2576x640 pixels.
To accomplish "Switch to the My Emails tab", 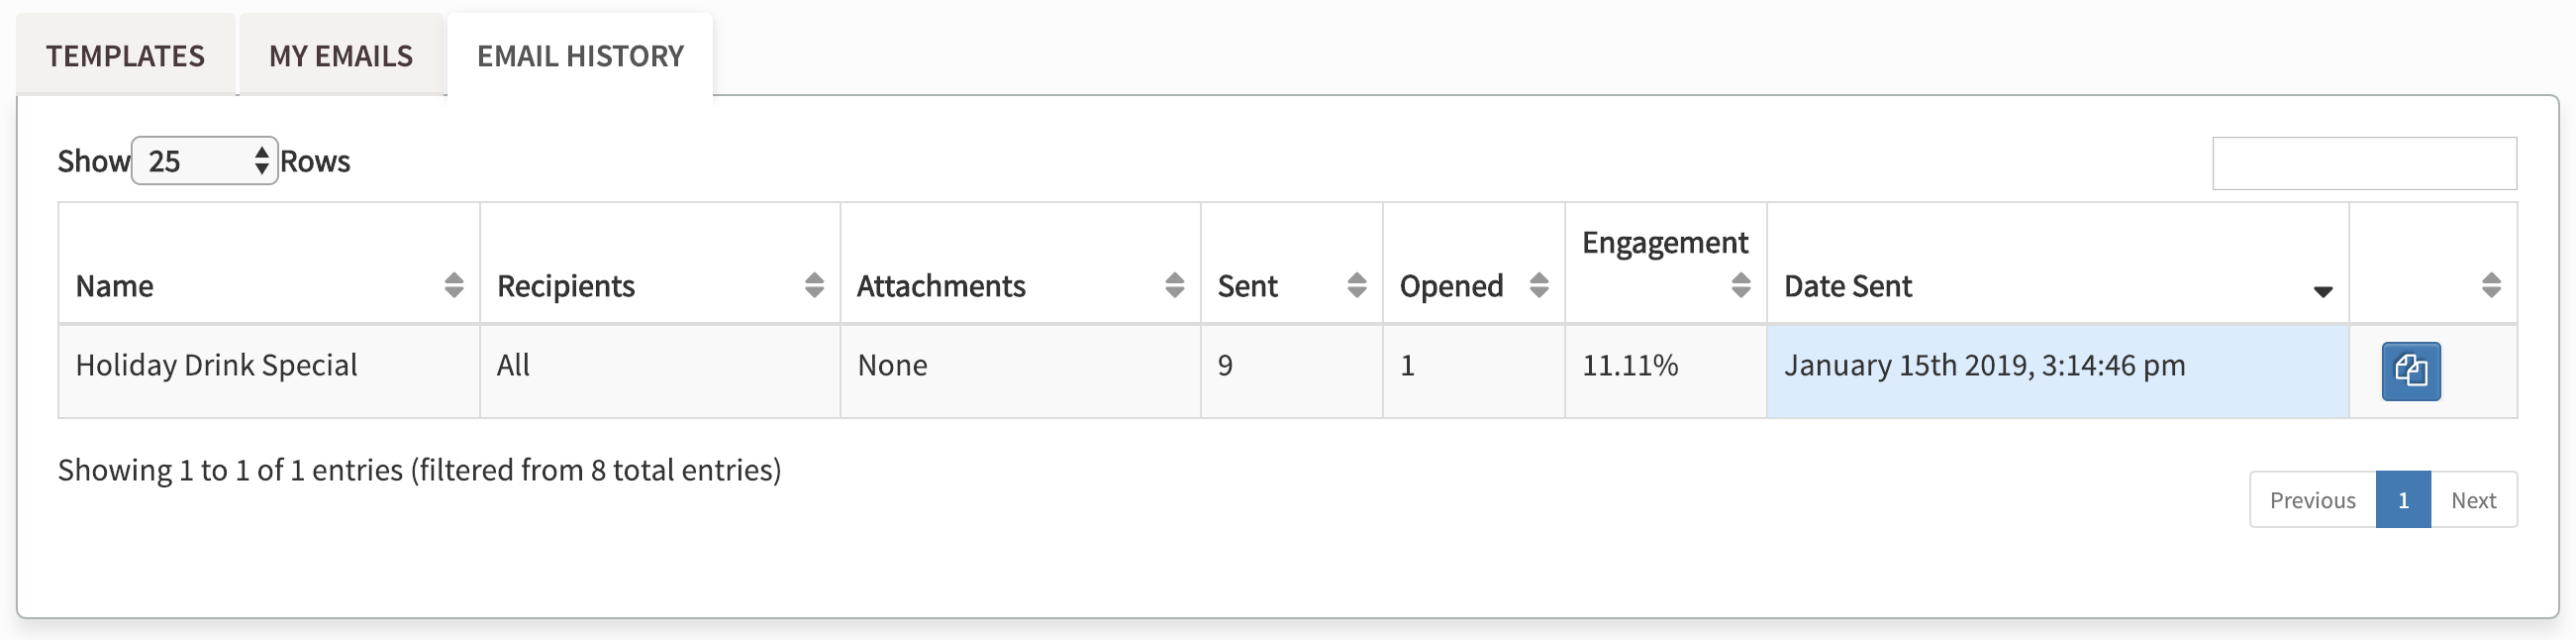I will point(340,56).
